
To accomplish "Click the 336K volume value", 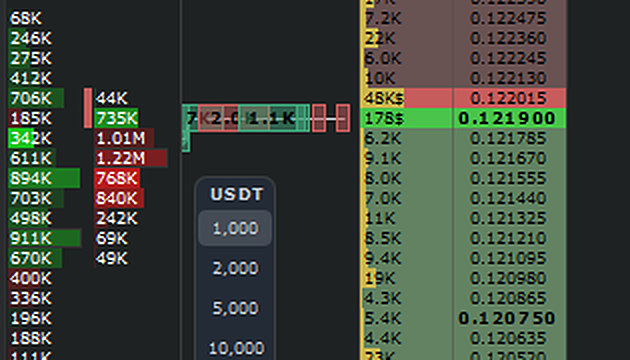I will (31, 298).
